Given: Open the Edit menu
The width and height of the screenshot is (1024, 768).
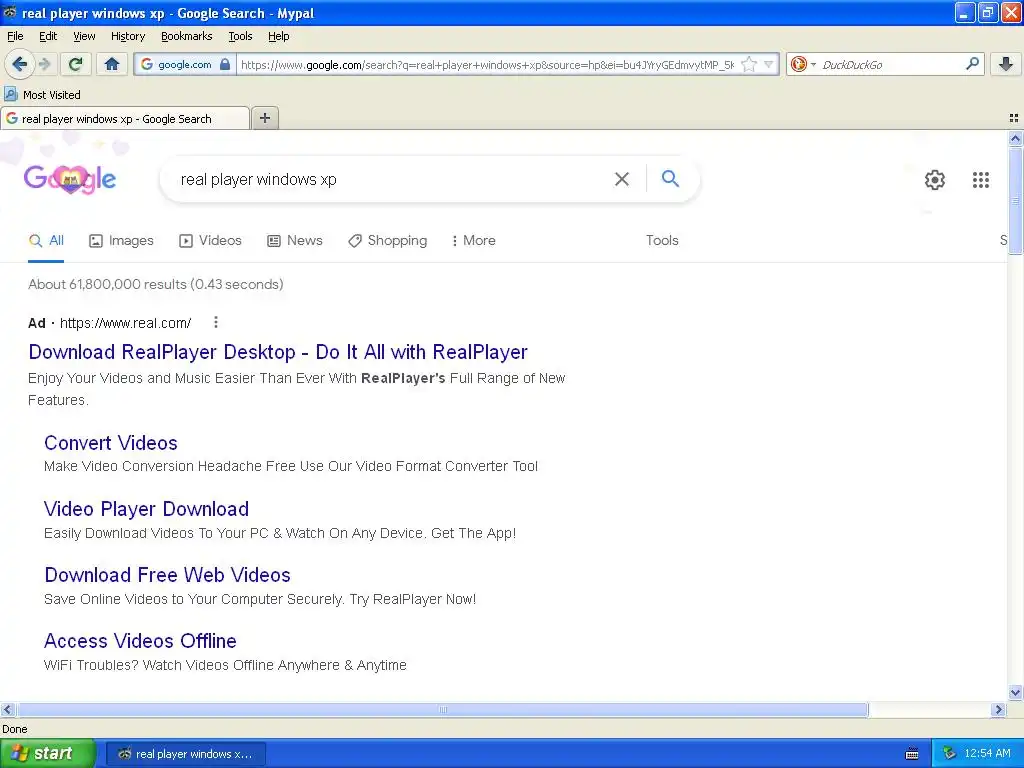Looking at the screenshot, I should tap(48, 36).
